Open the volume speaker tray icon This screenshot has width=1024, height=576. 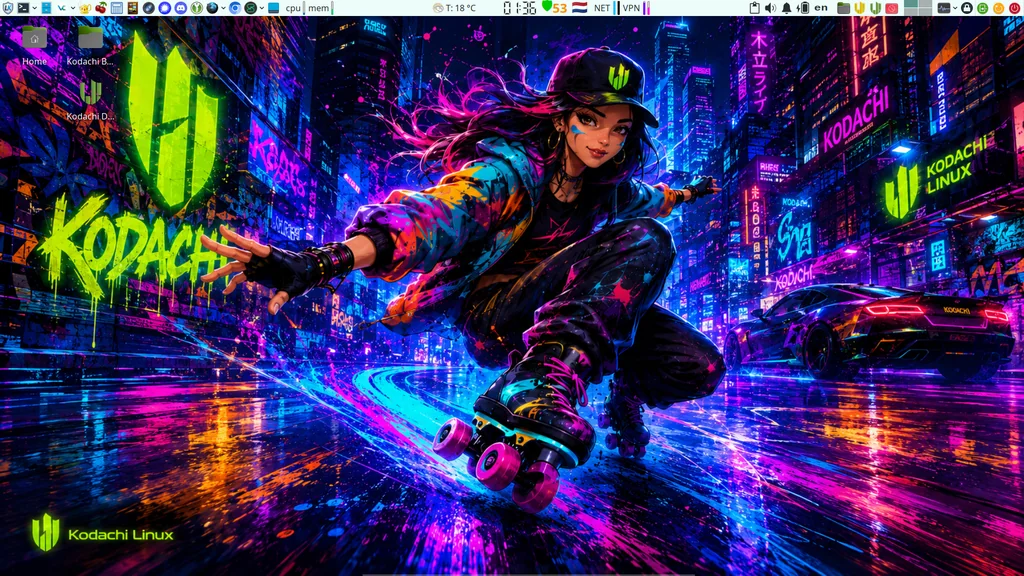coord(771,8)
